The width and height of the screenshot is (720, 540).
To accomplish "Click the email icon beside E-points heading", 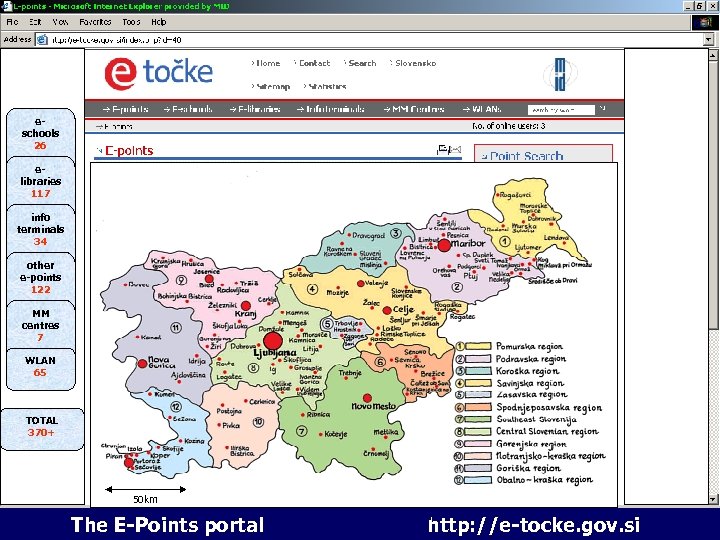I will (456, 149).
